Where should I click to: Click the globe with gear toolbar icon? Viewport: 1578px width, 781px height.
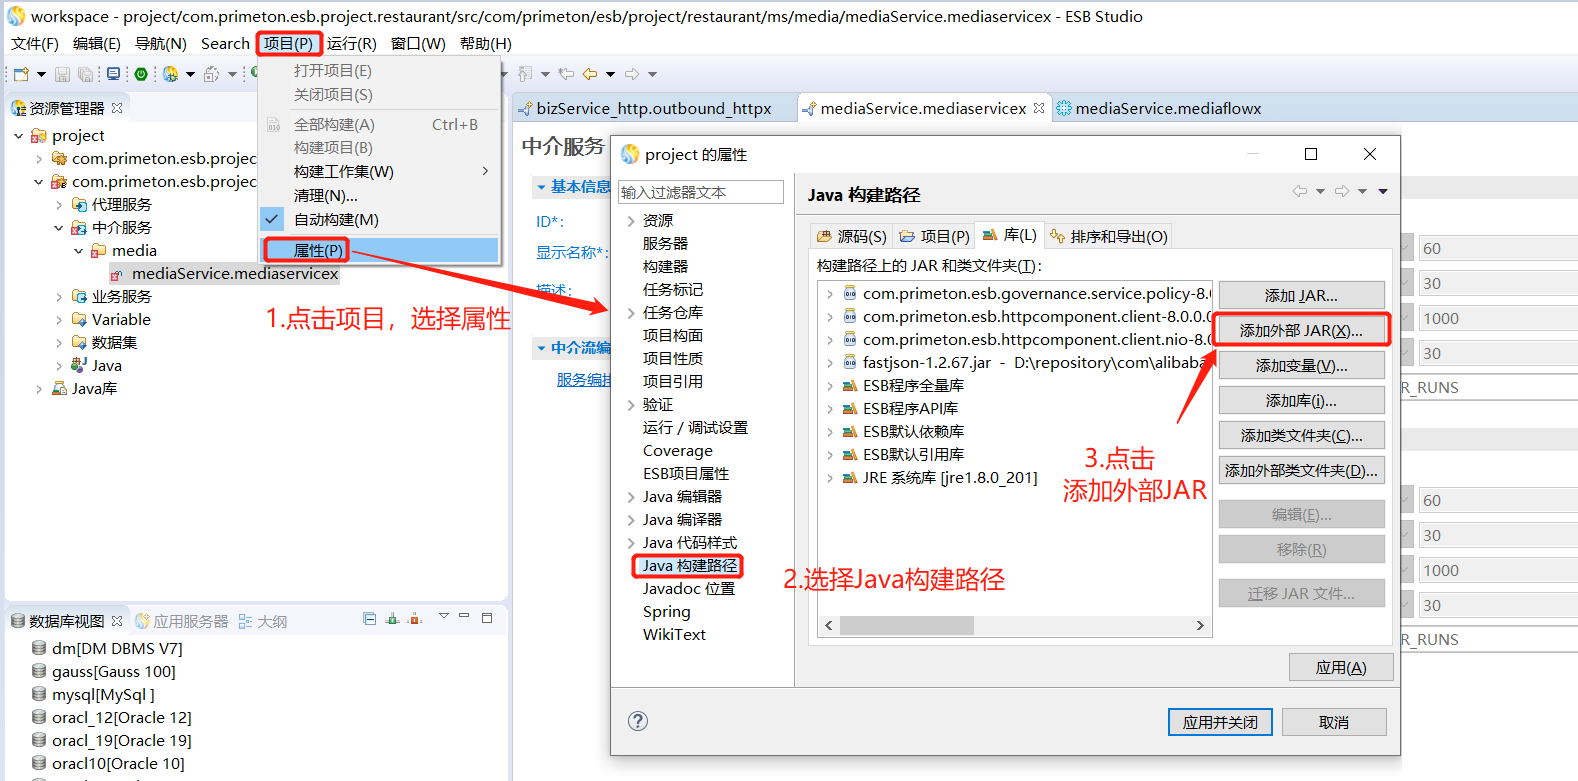coord(171,74)
